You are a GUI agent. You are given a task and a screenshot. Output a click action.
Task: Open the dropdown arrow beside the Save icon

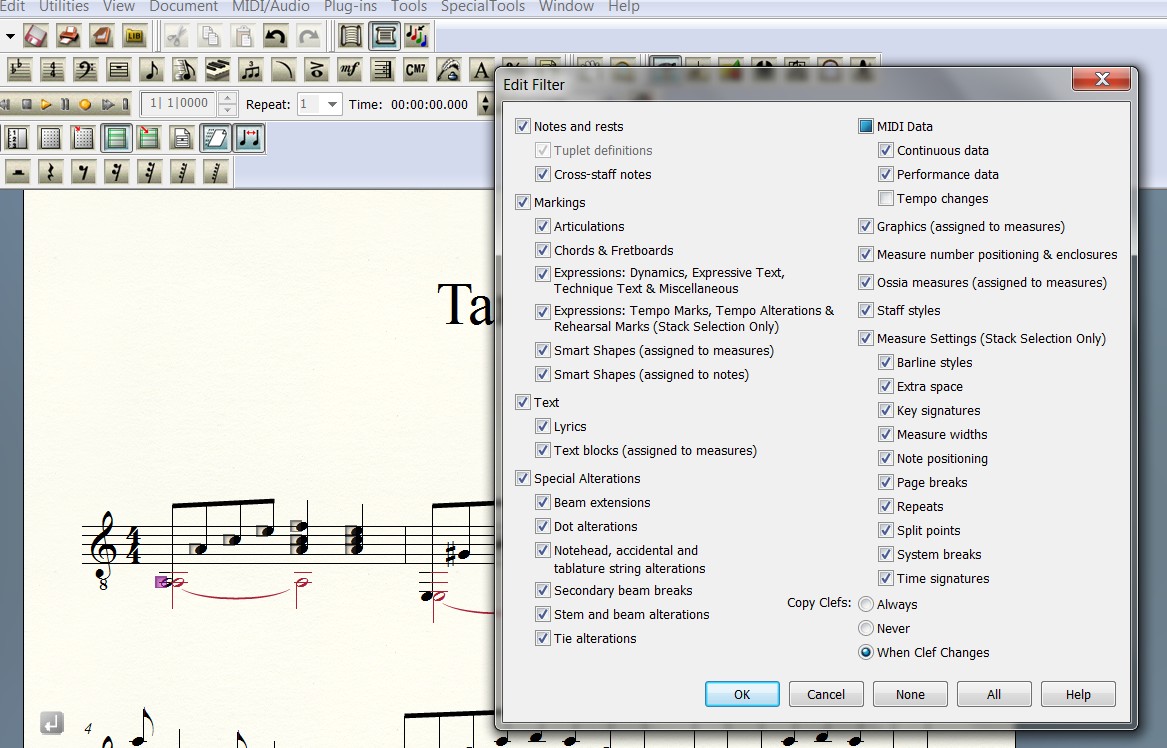[10, 37]
